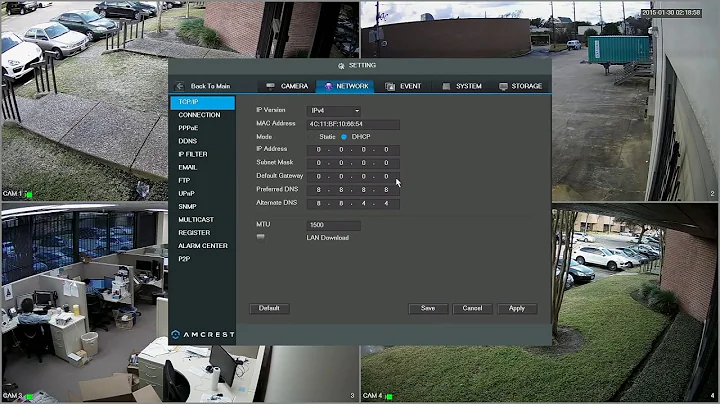Click the MTU value field
The height and width of the screenshot is (404, 720).
coord(333,225)
